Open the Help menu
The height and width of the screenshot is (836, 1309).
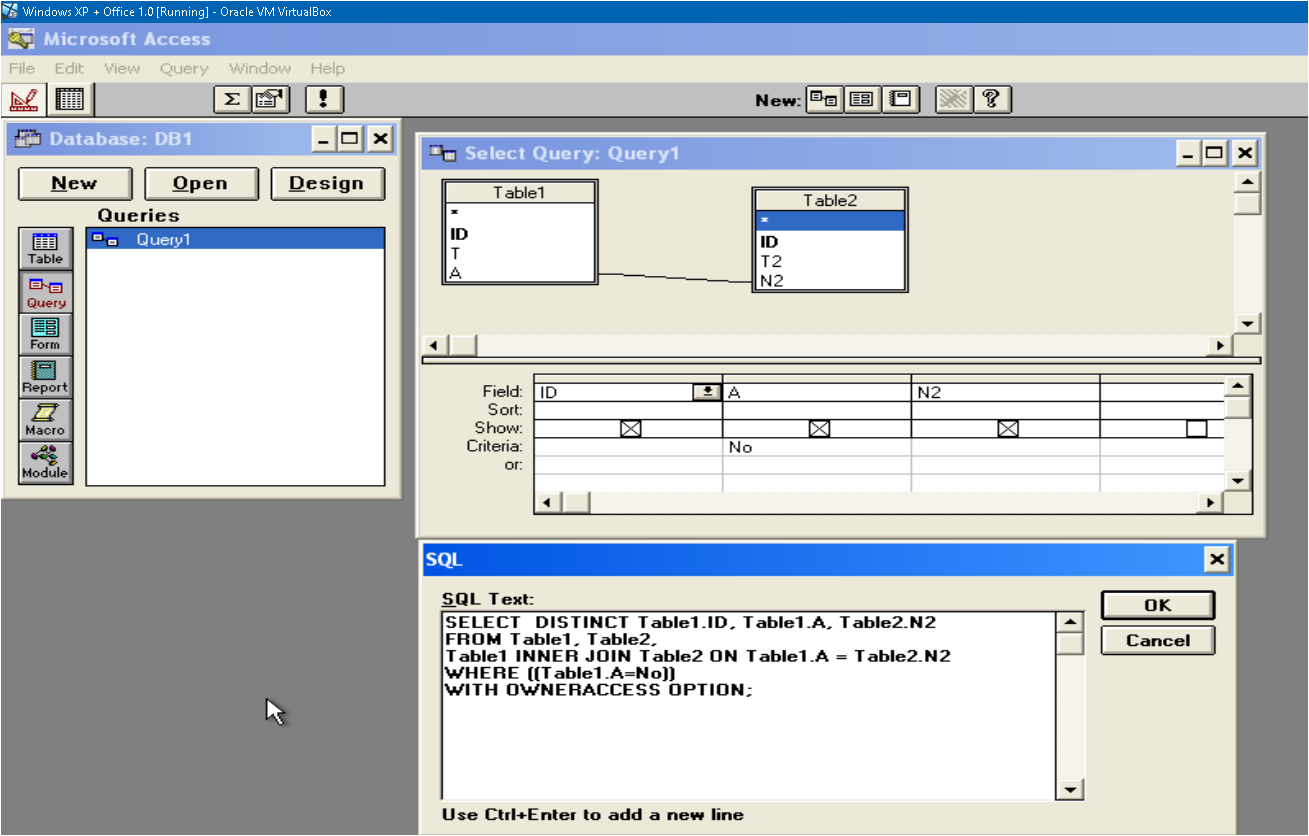(x=327, y=68)
